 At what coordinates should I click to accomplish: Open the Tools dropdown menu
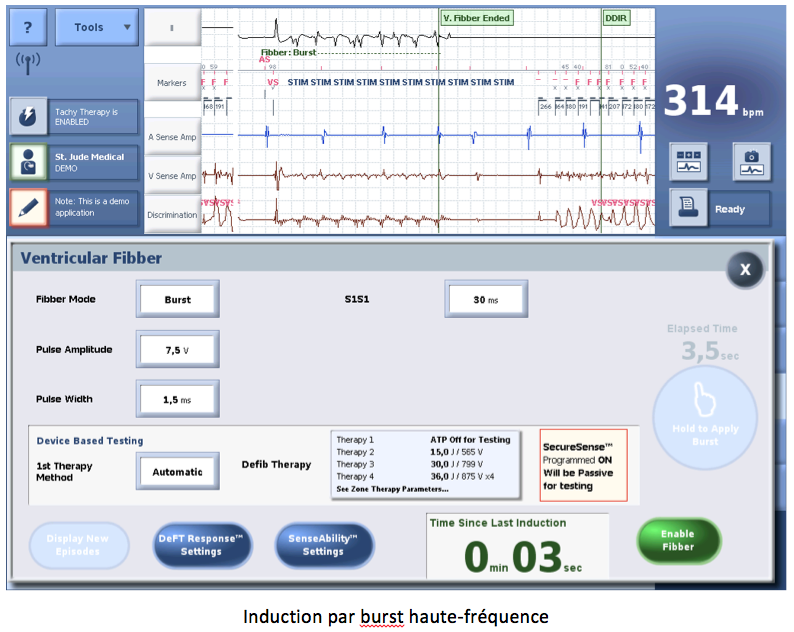(x=97, y=27)
